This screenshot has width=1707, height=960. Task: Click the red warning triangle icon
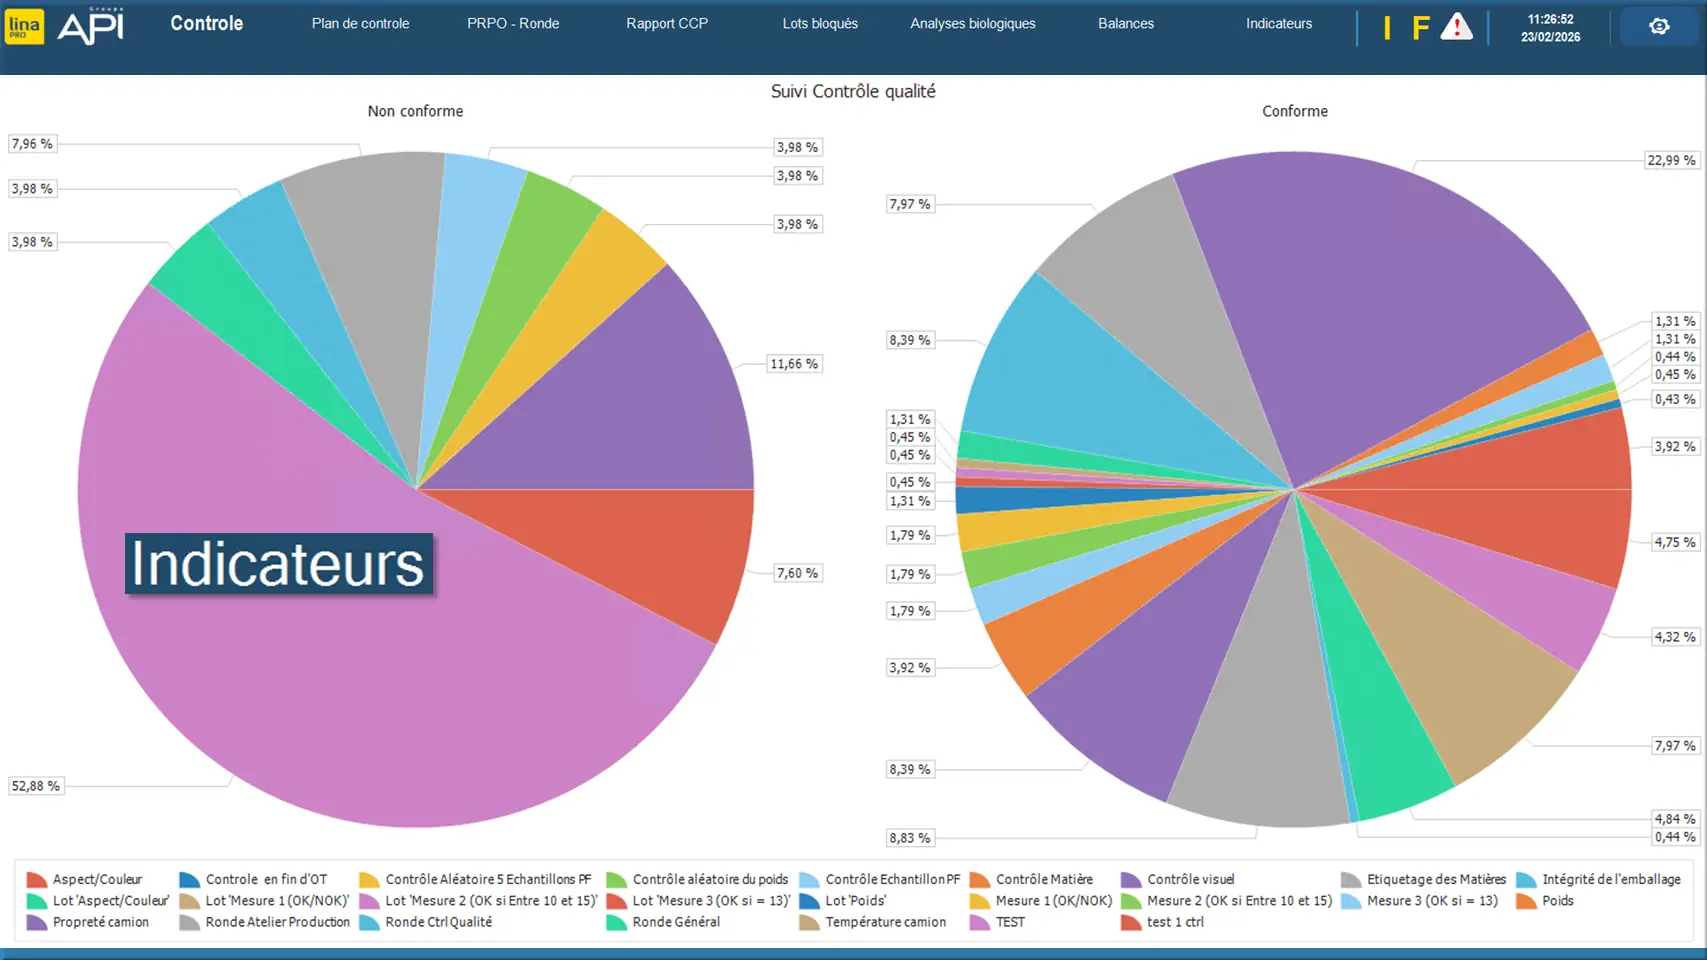coord(1456,27)
